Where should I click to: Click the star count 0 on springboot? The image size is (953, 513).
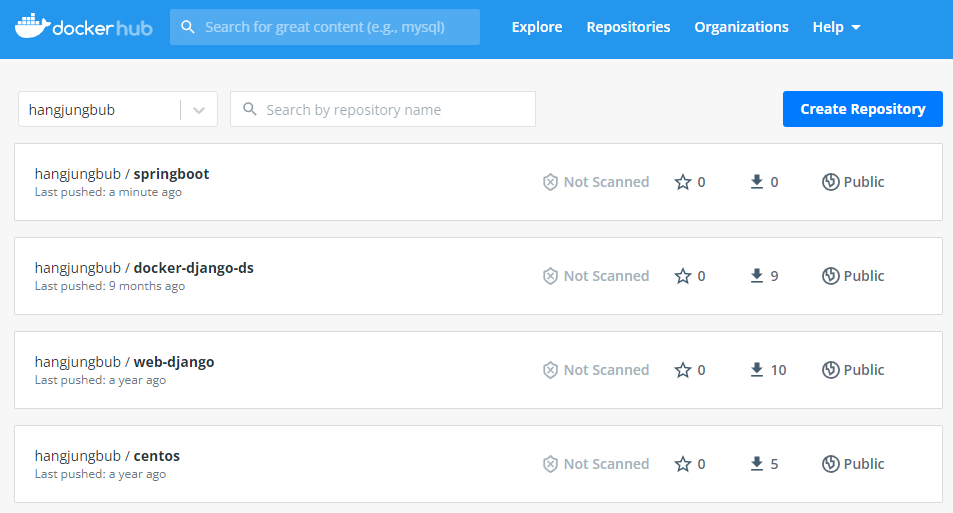coord(701,182)
